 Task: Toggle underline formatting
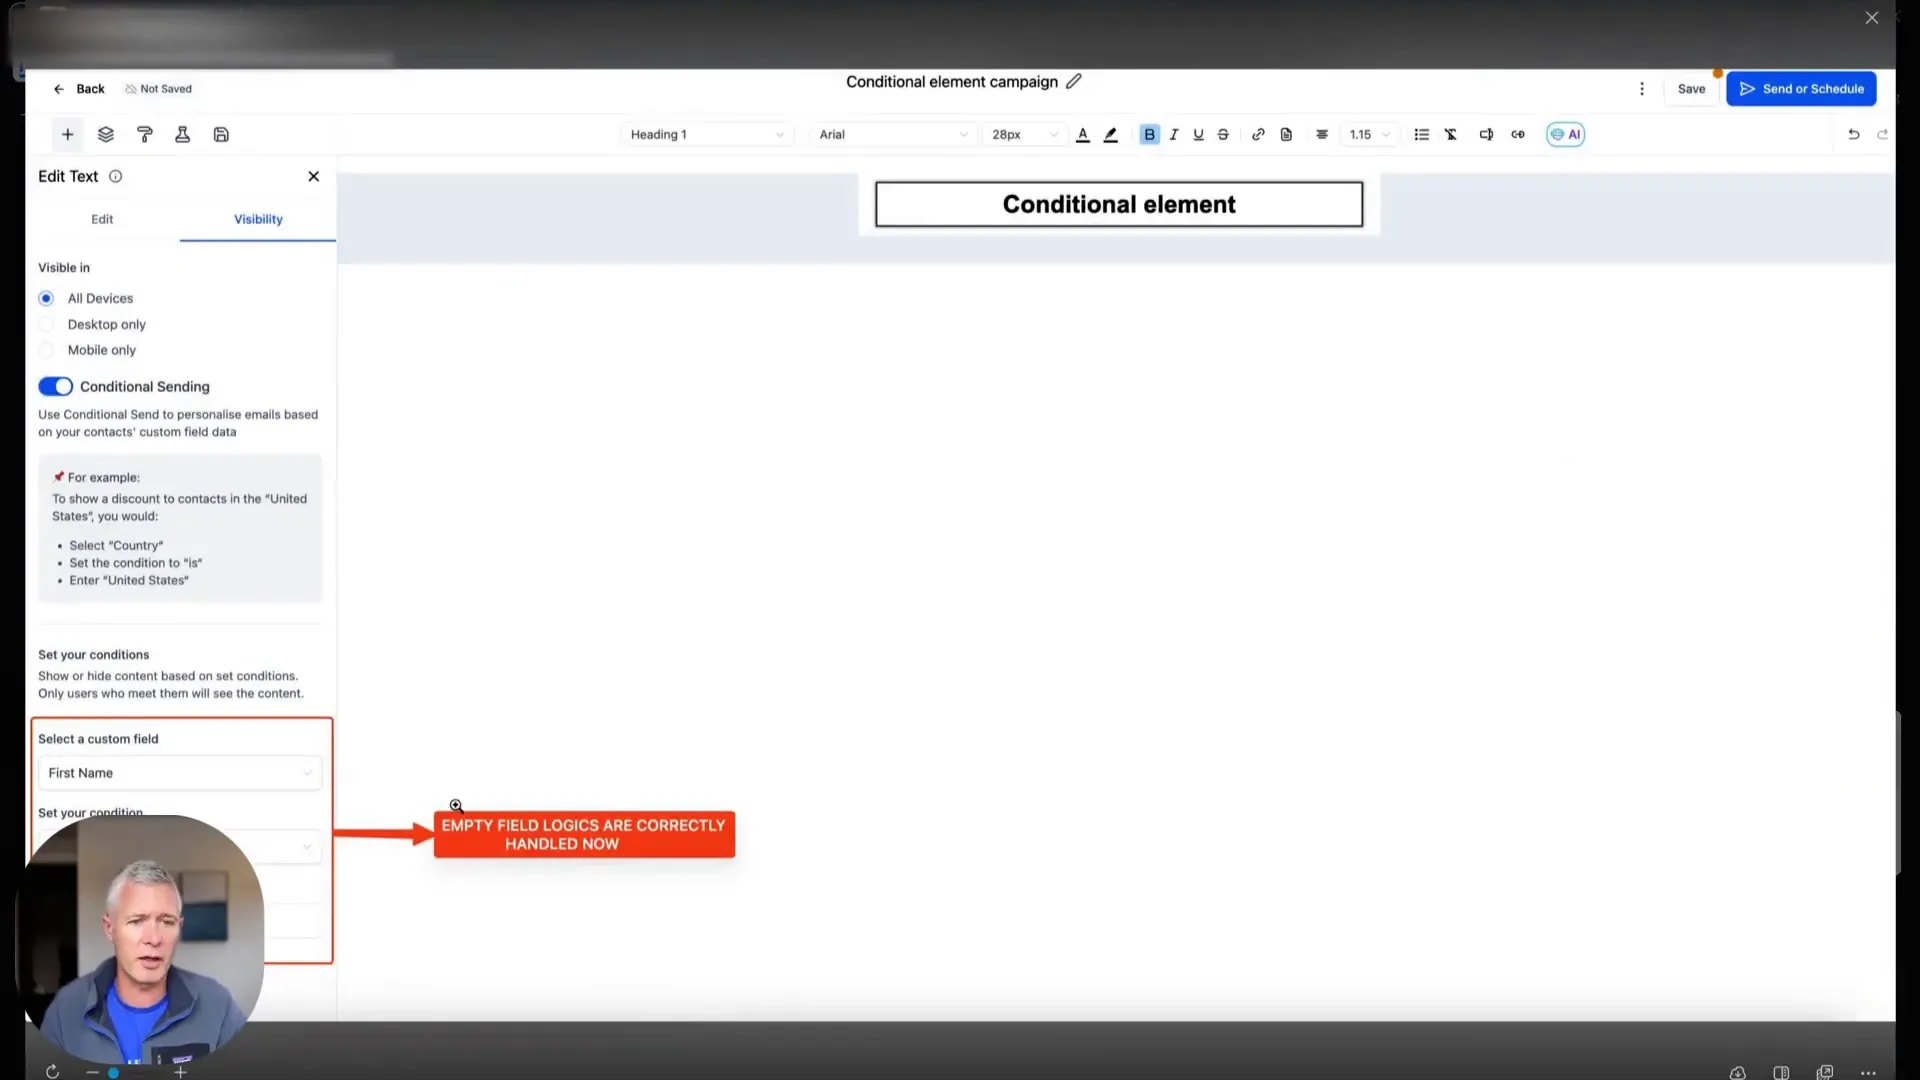1198,134
